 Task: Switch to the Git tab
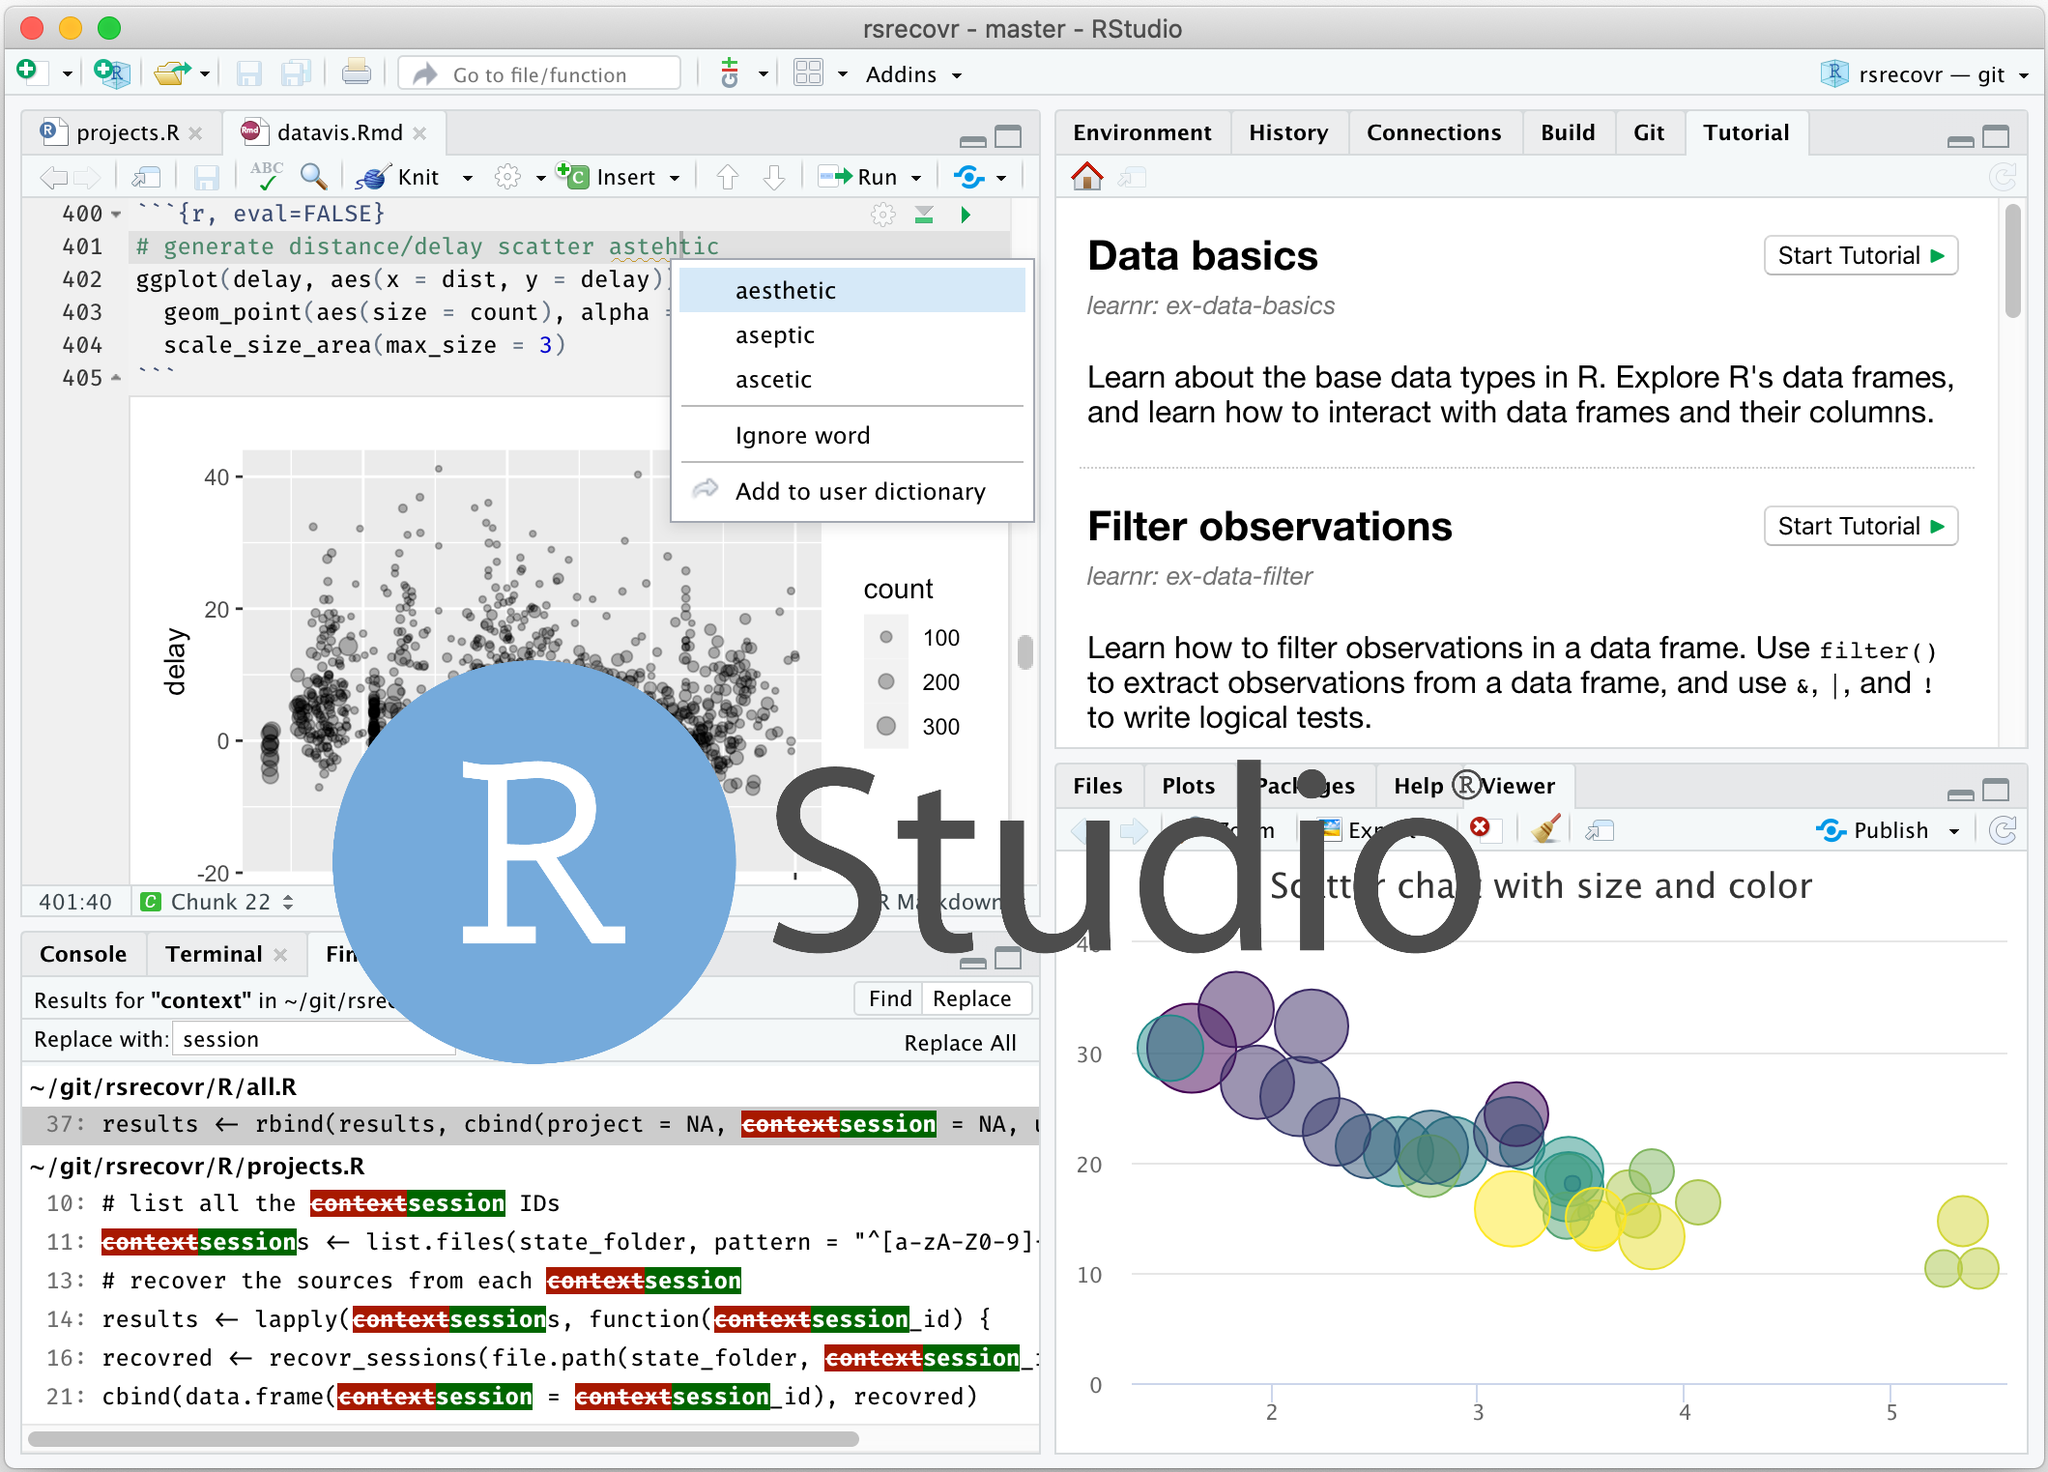point(1648,132)
